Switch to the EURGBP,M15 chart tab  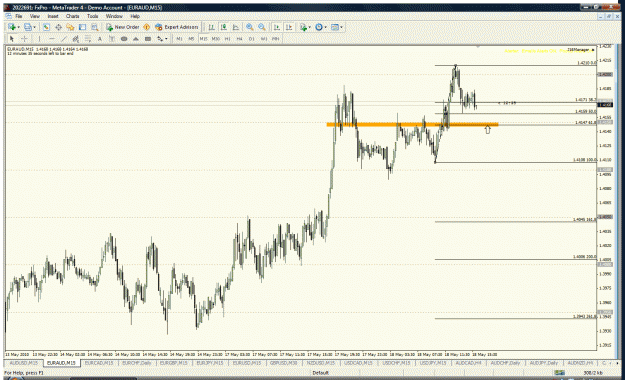click(173, 363)
